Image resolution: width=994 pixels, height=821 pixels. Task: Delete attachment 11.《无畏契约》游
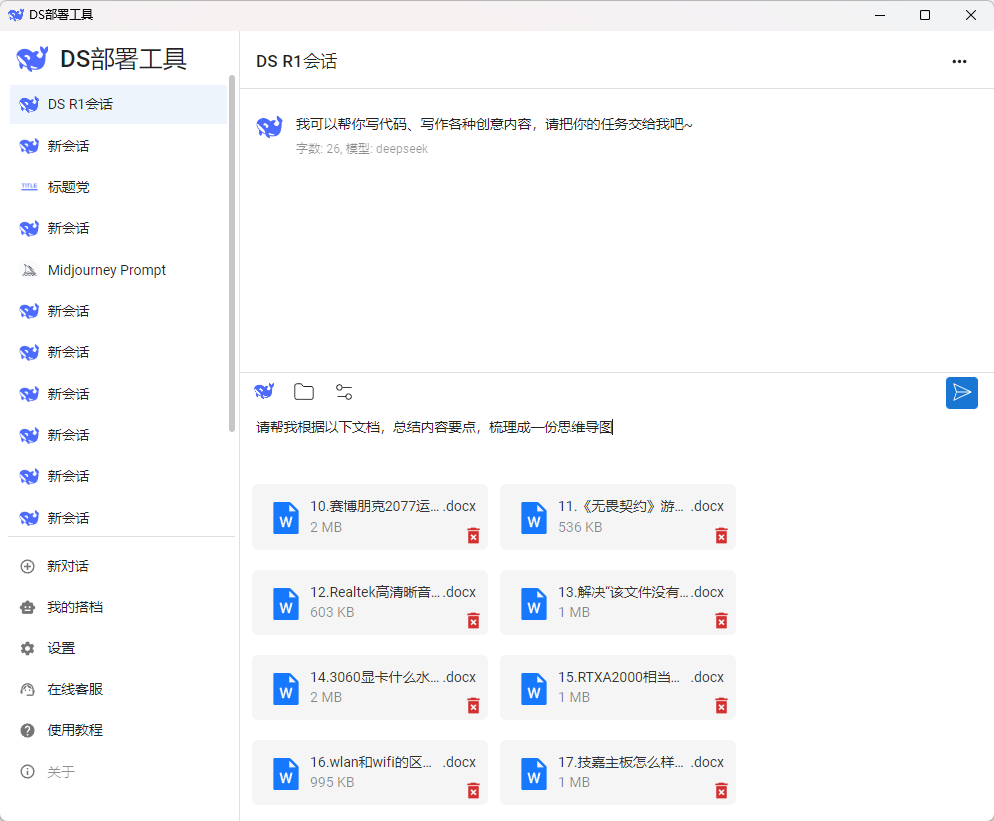(721, 536)
